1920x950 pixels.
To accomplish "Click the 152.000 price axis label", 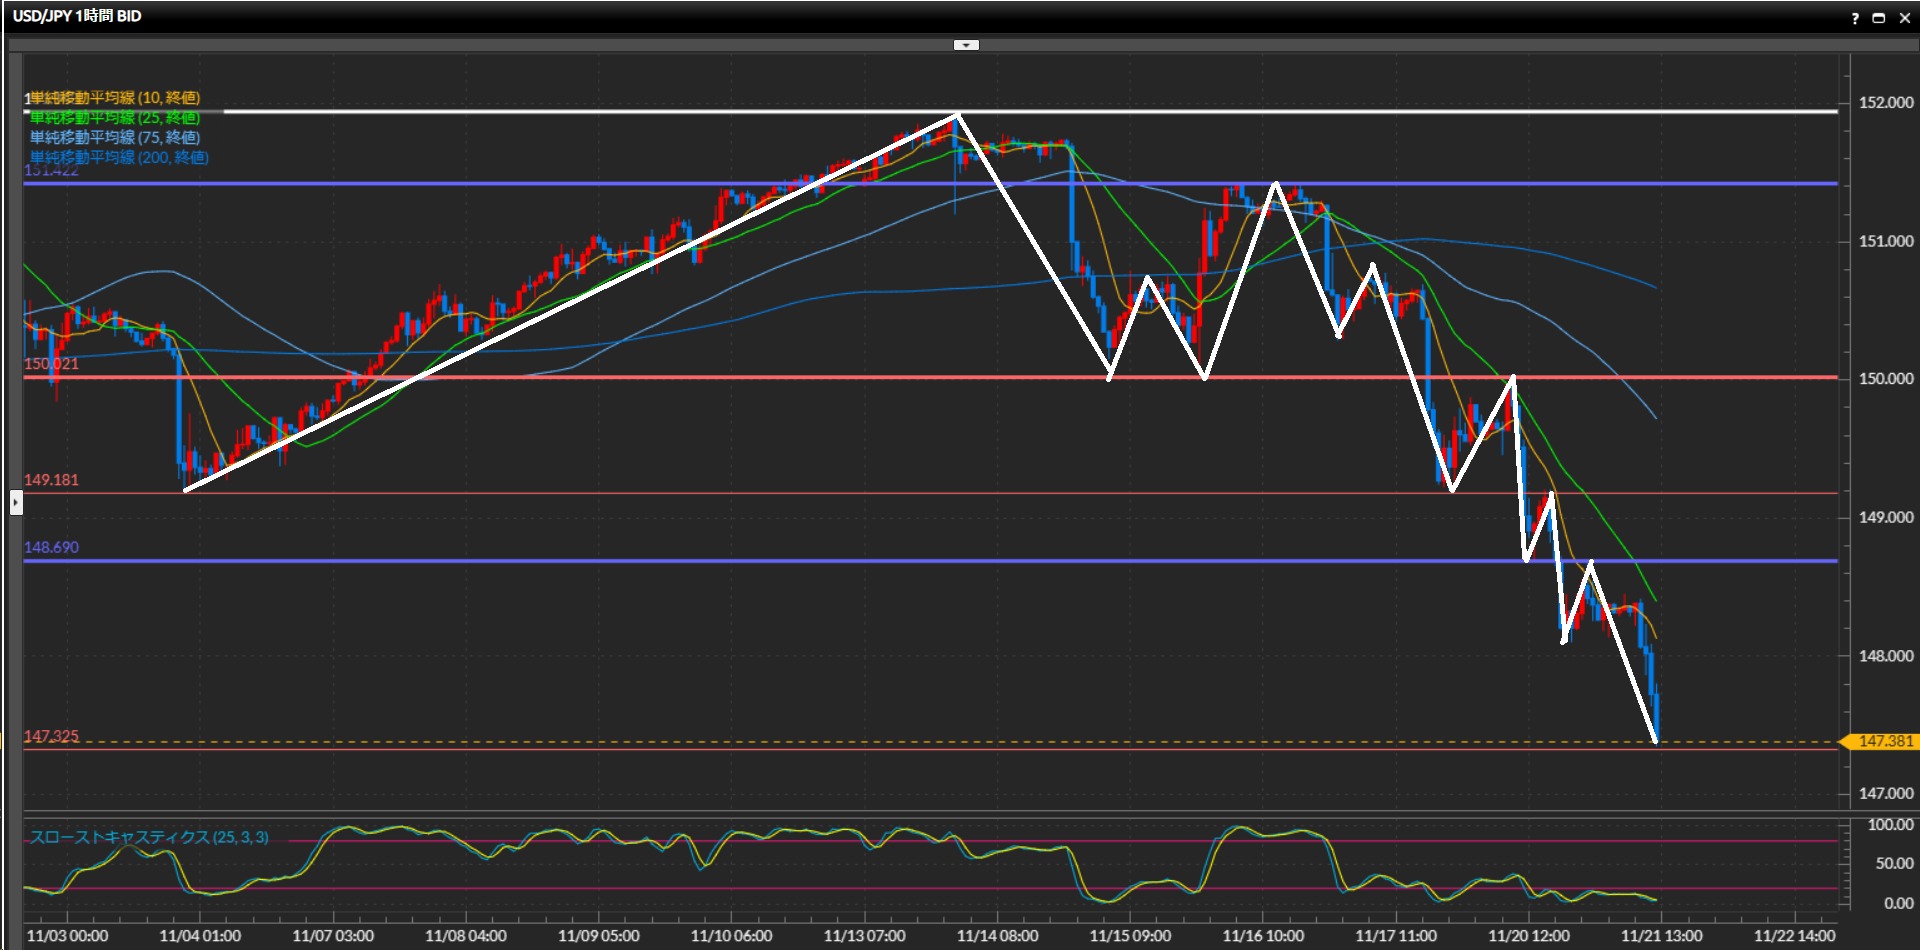I will tap(1885, 102).
